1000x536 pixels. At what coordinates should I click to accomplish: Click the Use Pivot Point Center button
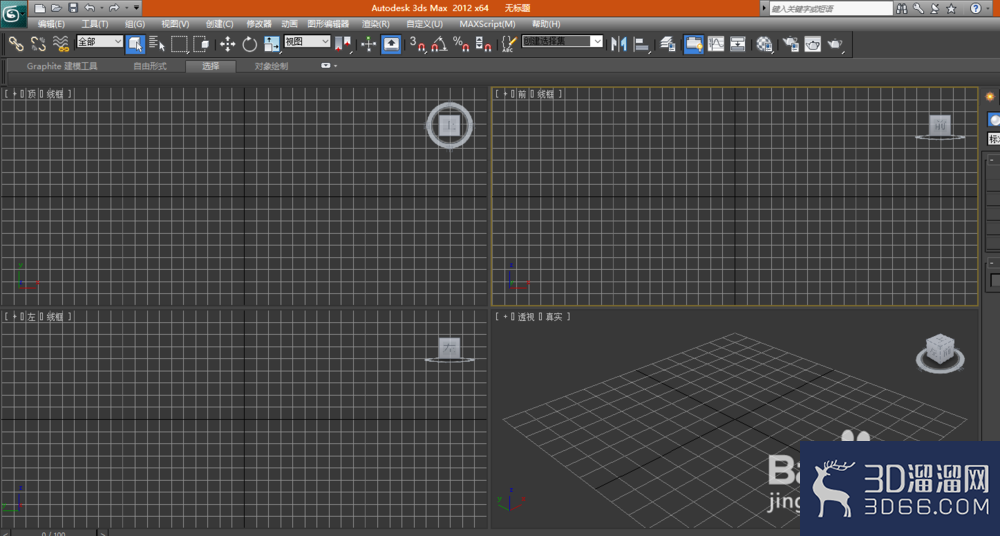[x=343, y=43]
